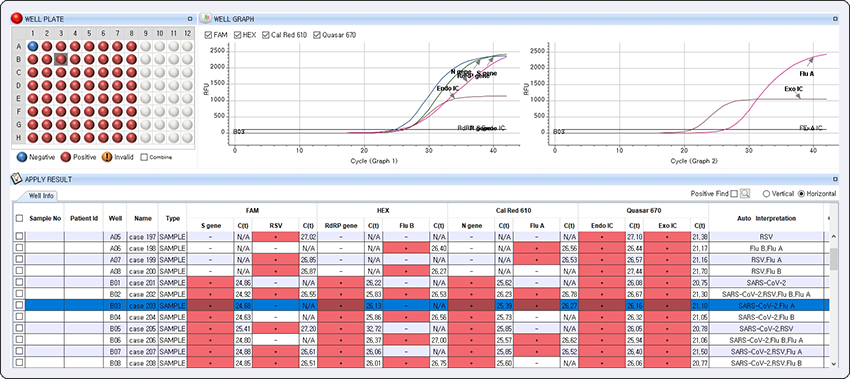Tick the select-all checkbox in table header
Image resolution: width=850 pixels, height=379 pixels.
tap(20, 218)
